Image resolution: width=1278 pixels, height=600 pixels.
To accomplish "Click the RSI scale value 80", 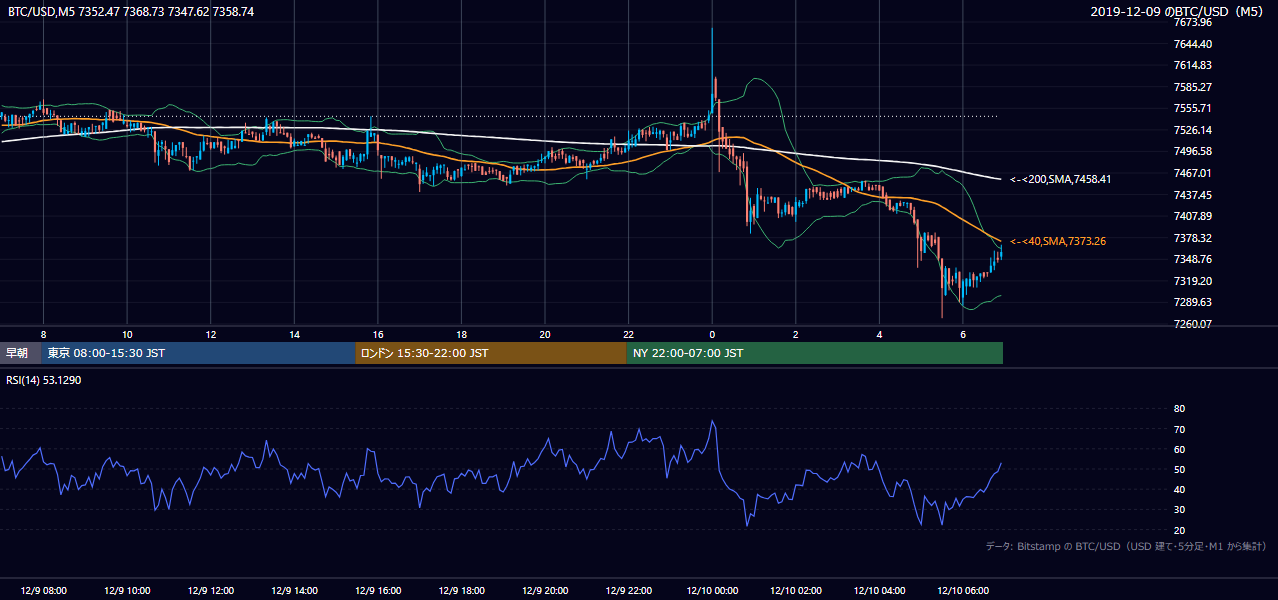I will tap(1179, 409).
